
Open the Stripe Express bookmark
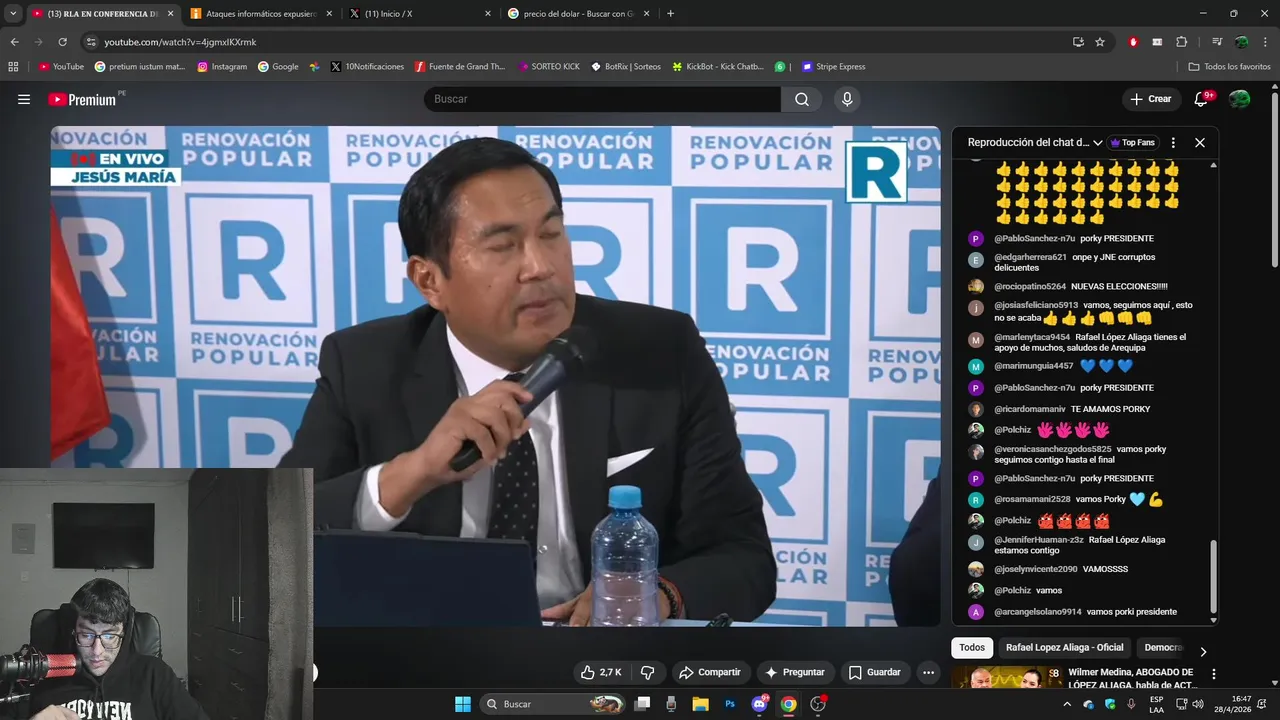833,67
